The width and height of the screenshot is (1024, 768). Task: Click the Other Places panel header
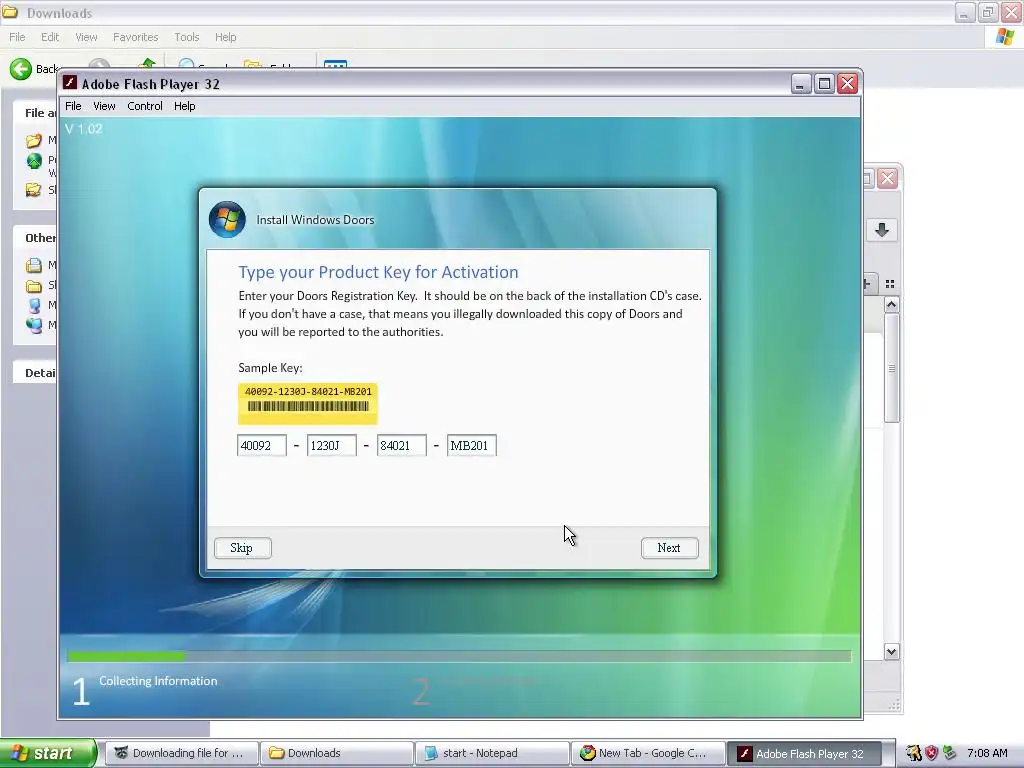(x=36, y=238)
